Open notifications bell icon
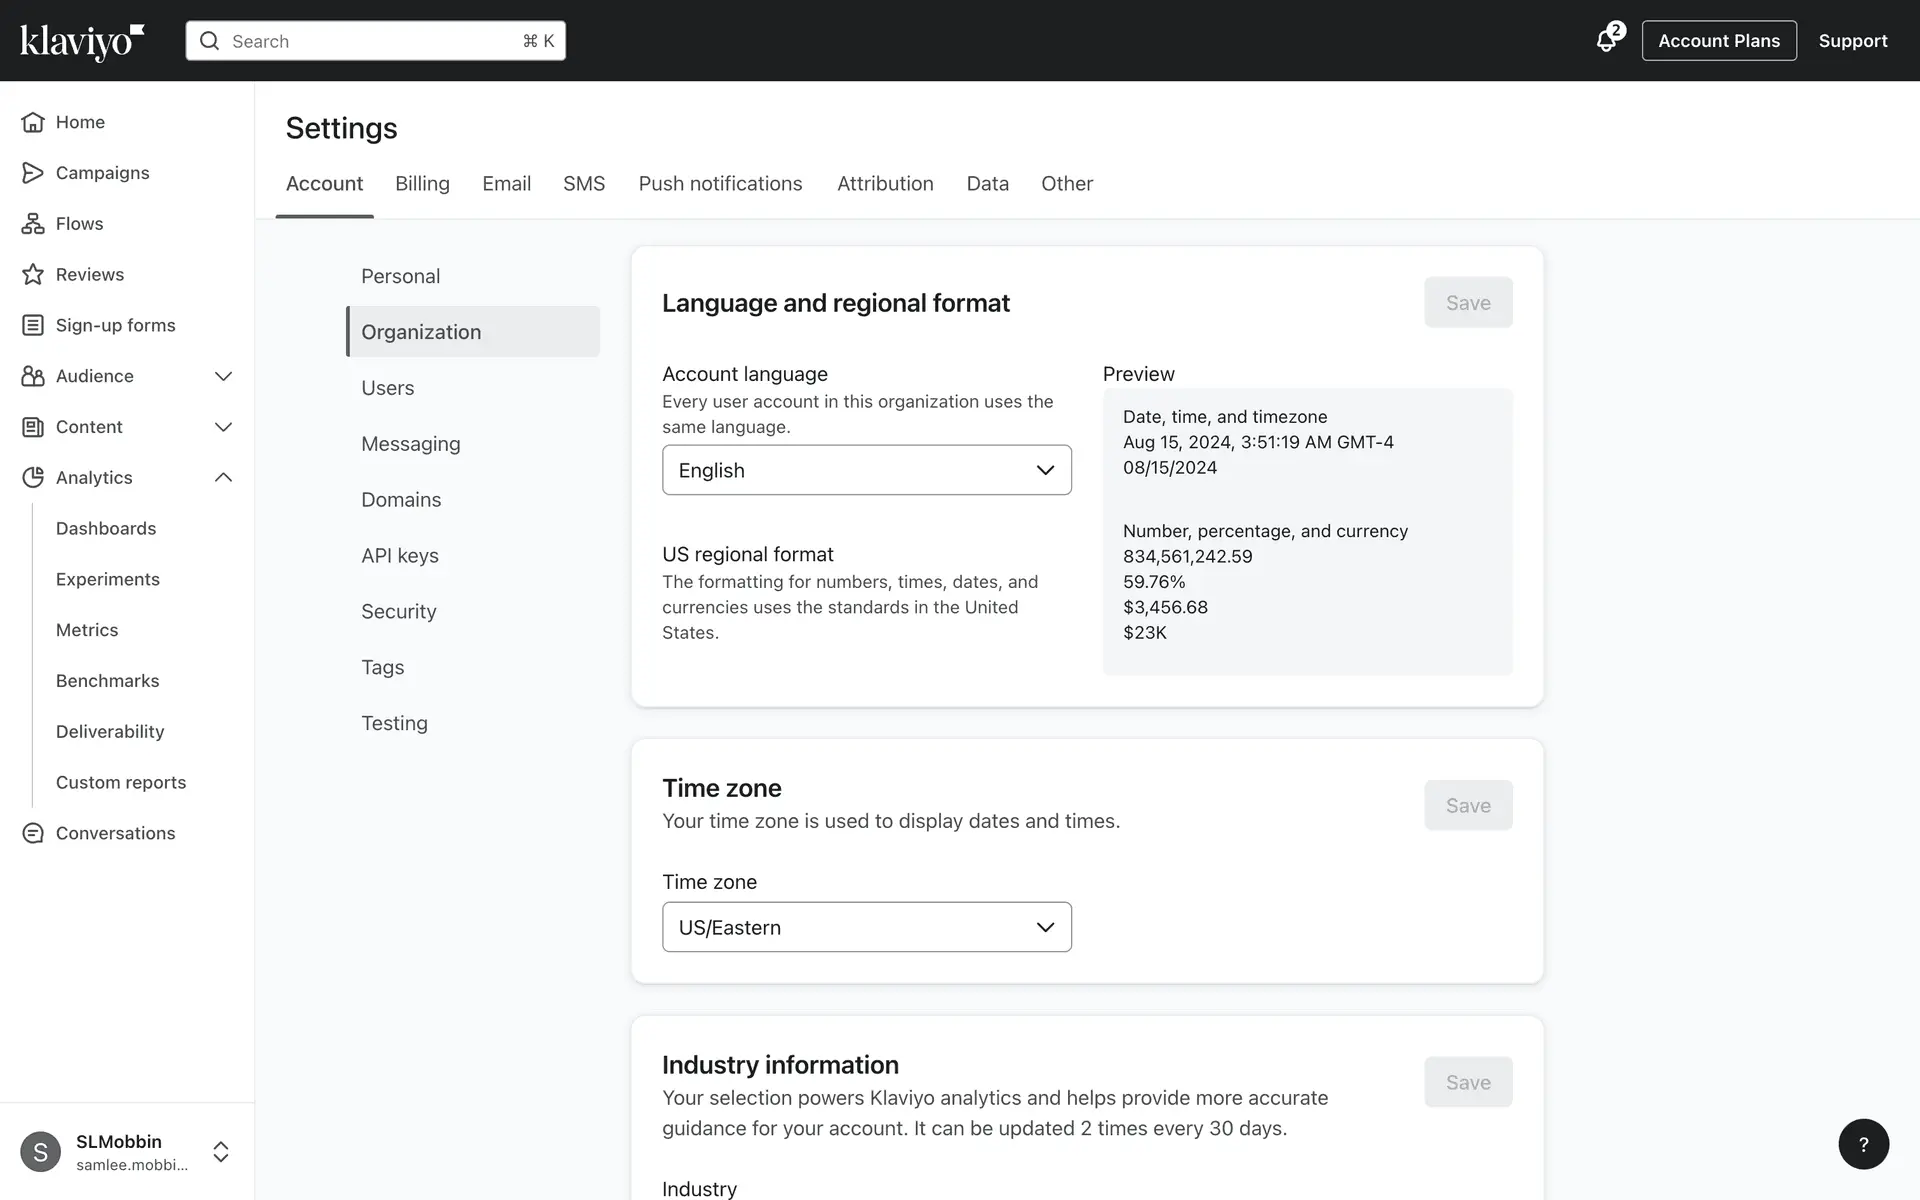 1606,41
